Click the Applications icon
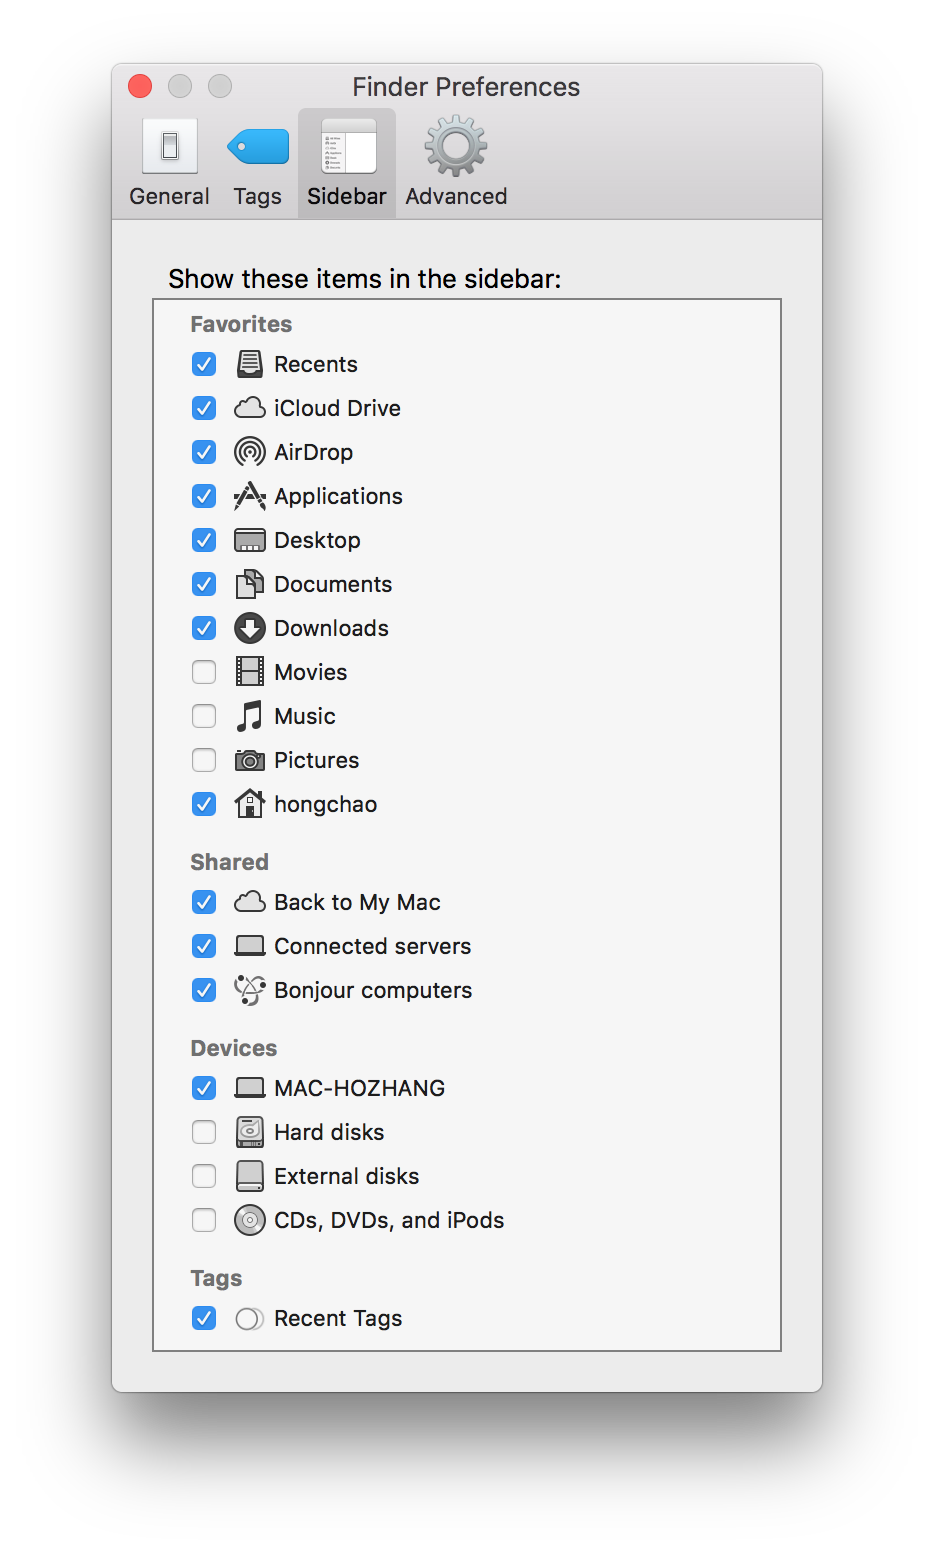934x1552 pixels. coord(249,496)
